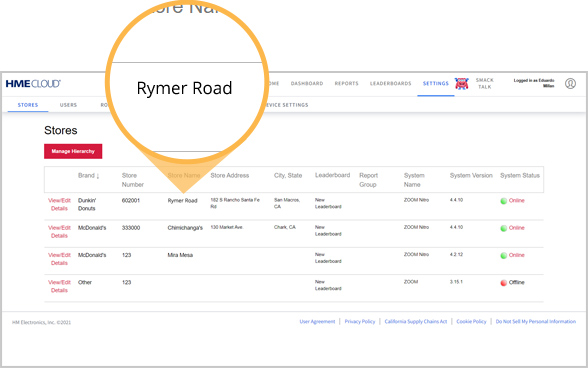
Task: Click the HME Cloud logo
Action: click(33, 84)
